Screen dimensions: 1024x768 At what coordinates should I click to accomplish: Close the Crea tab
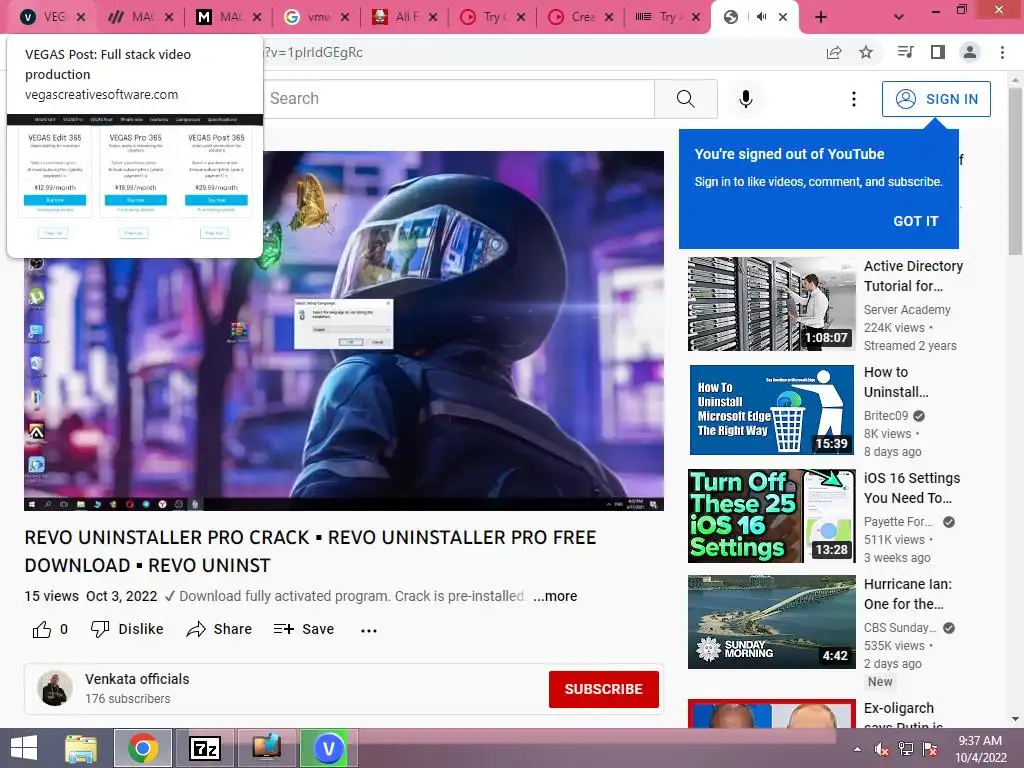[609, 17]
